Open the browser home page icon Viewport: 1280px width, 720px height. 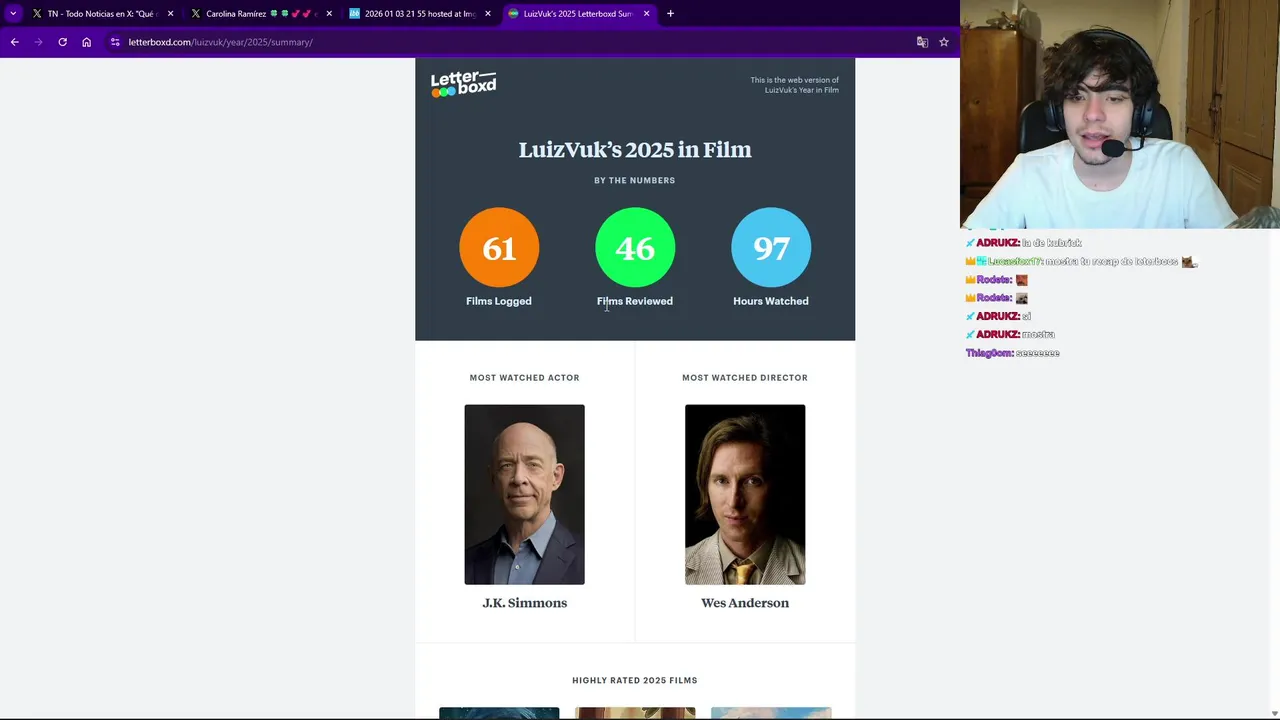(x=86, y=42)
